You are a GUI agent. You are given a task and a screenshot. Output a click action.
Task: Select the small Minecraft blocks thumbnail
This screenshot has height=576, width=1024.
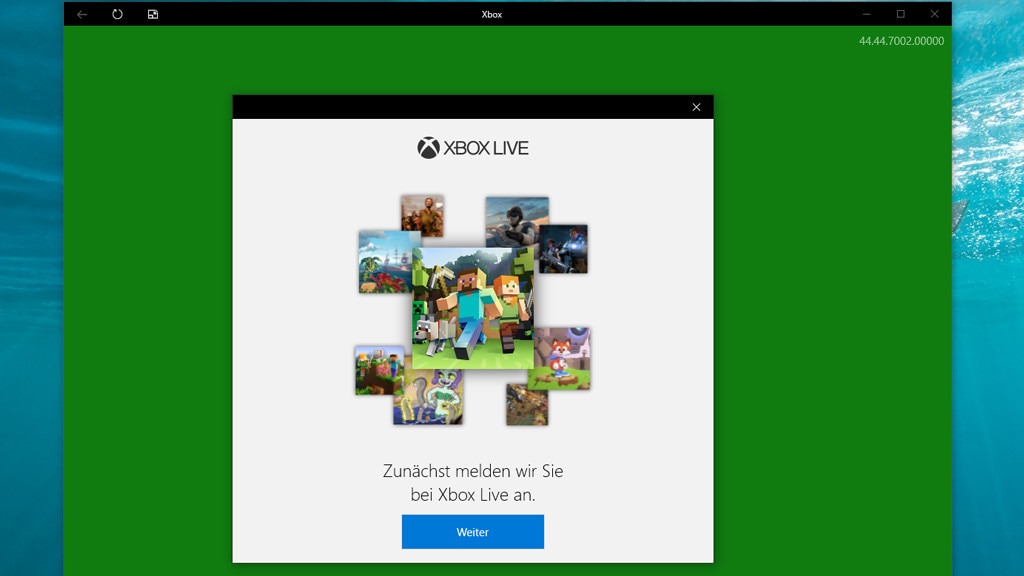pyautogui.click(x=379, y=370)
